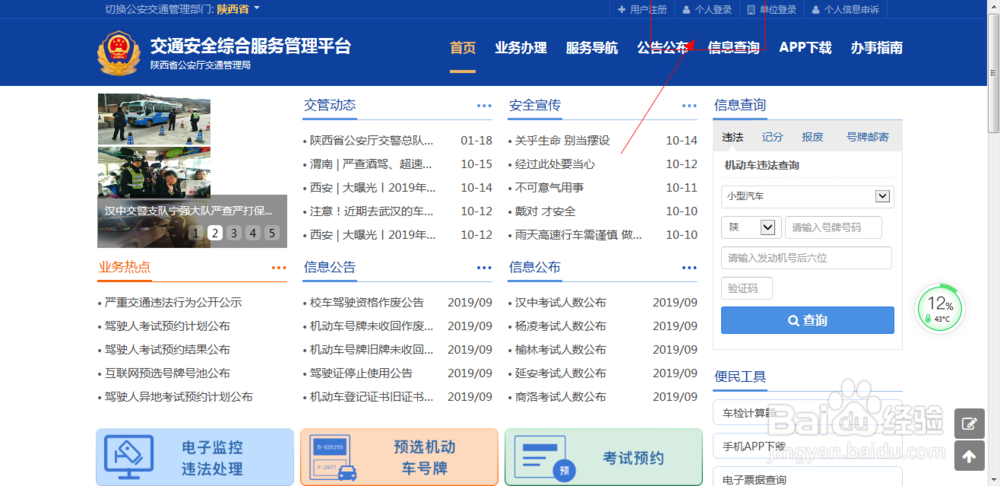This screenshot has height=486, width=1000.
Task: Click the back-to-top arrow icon
Action: [969, 456]
